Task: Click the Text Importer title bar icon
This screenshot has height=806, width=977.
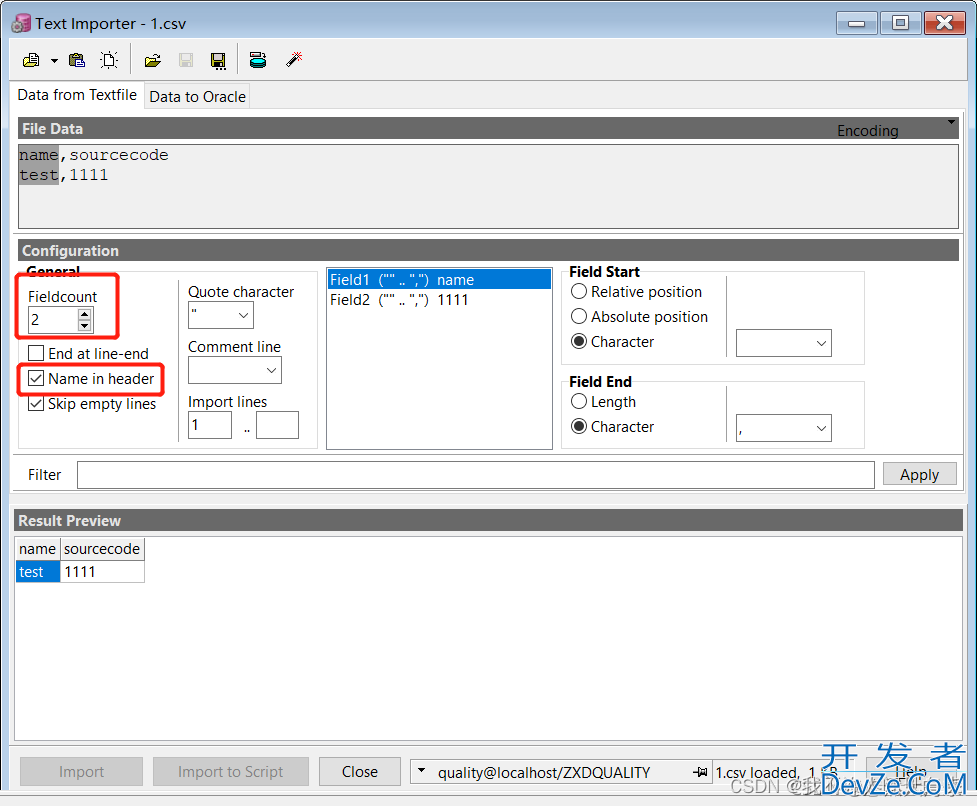Action: point(21,23)
